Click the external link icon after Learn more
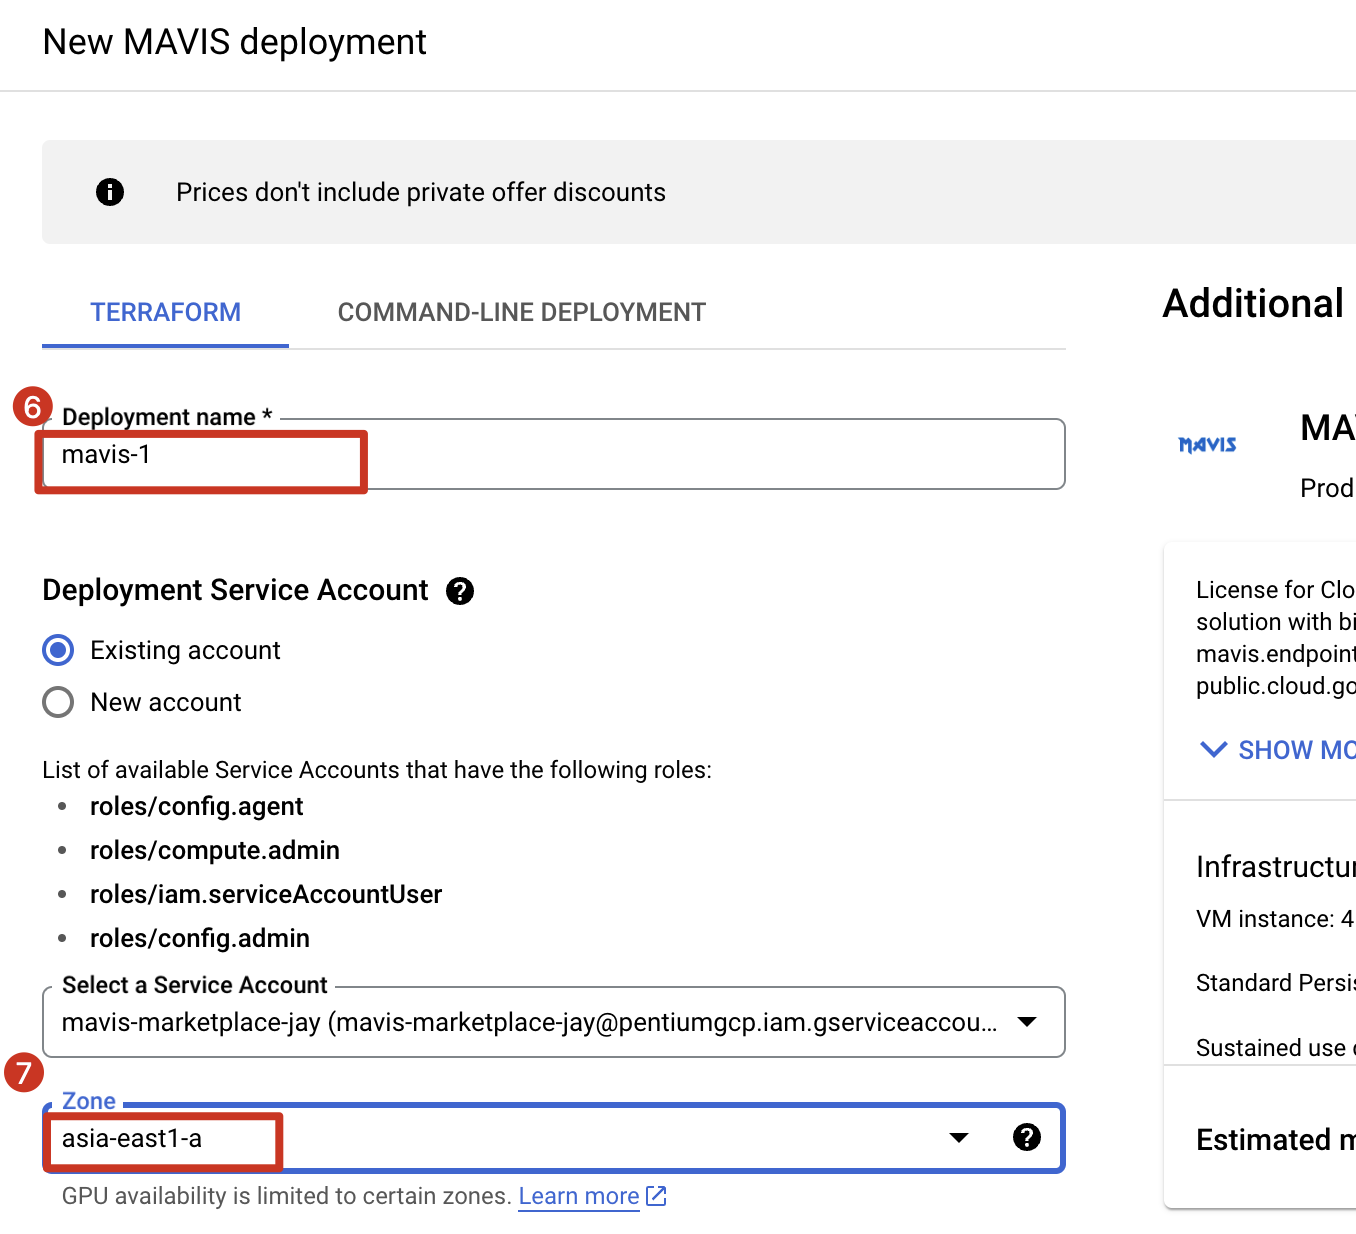This screenshot has width=1356, height=1234. (x=656, y=1196)
